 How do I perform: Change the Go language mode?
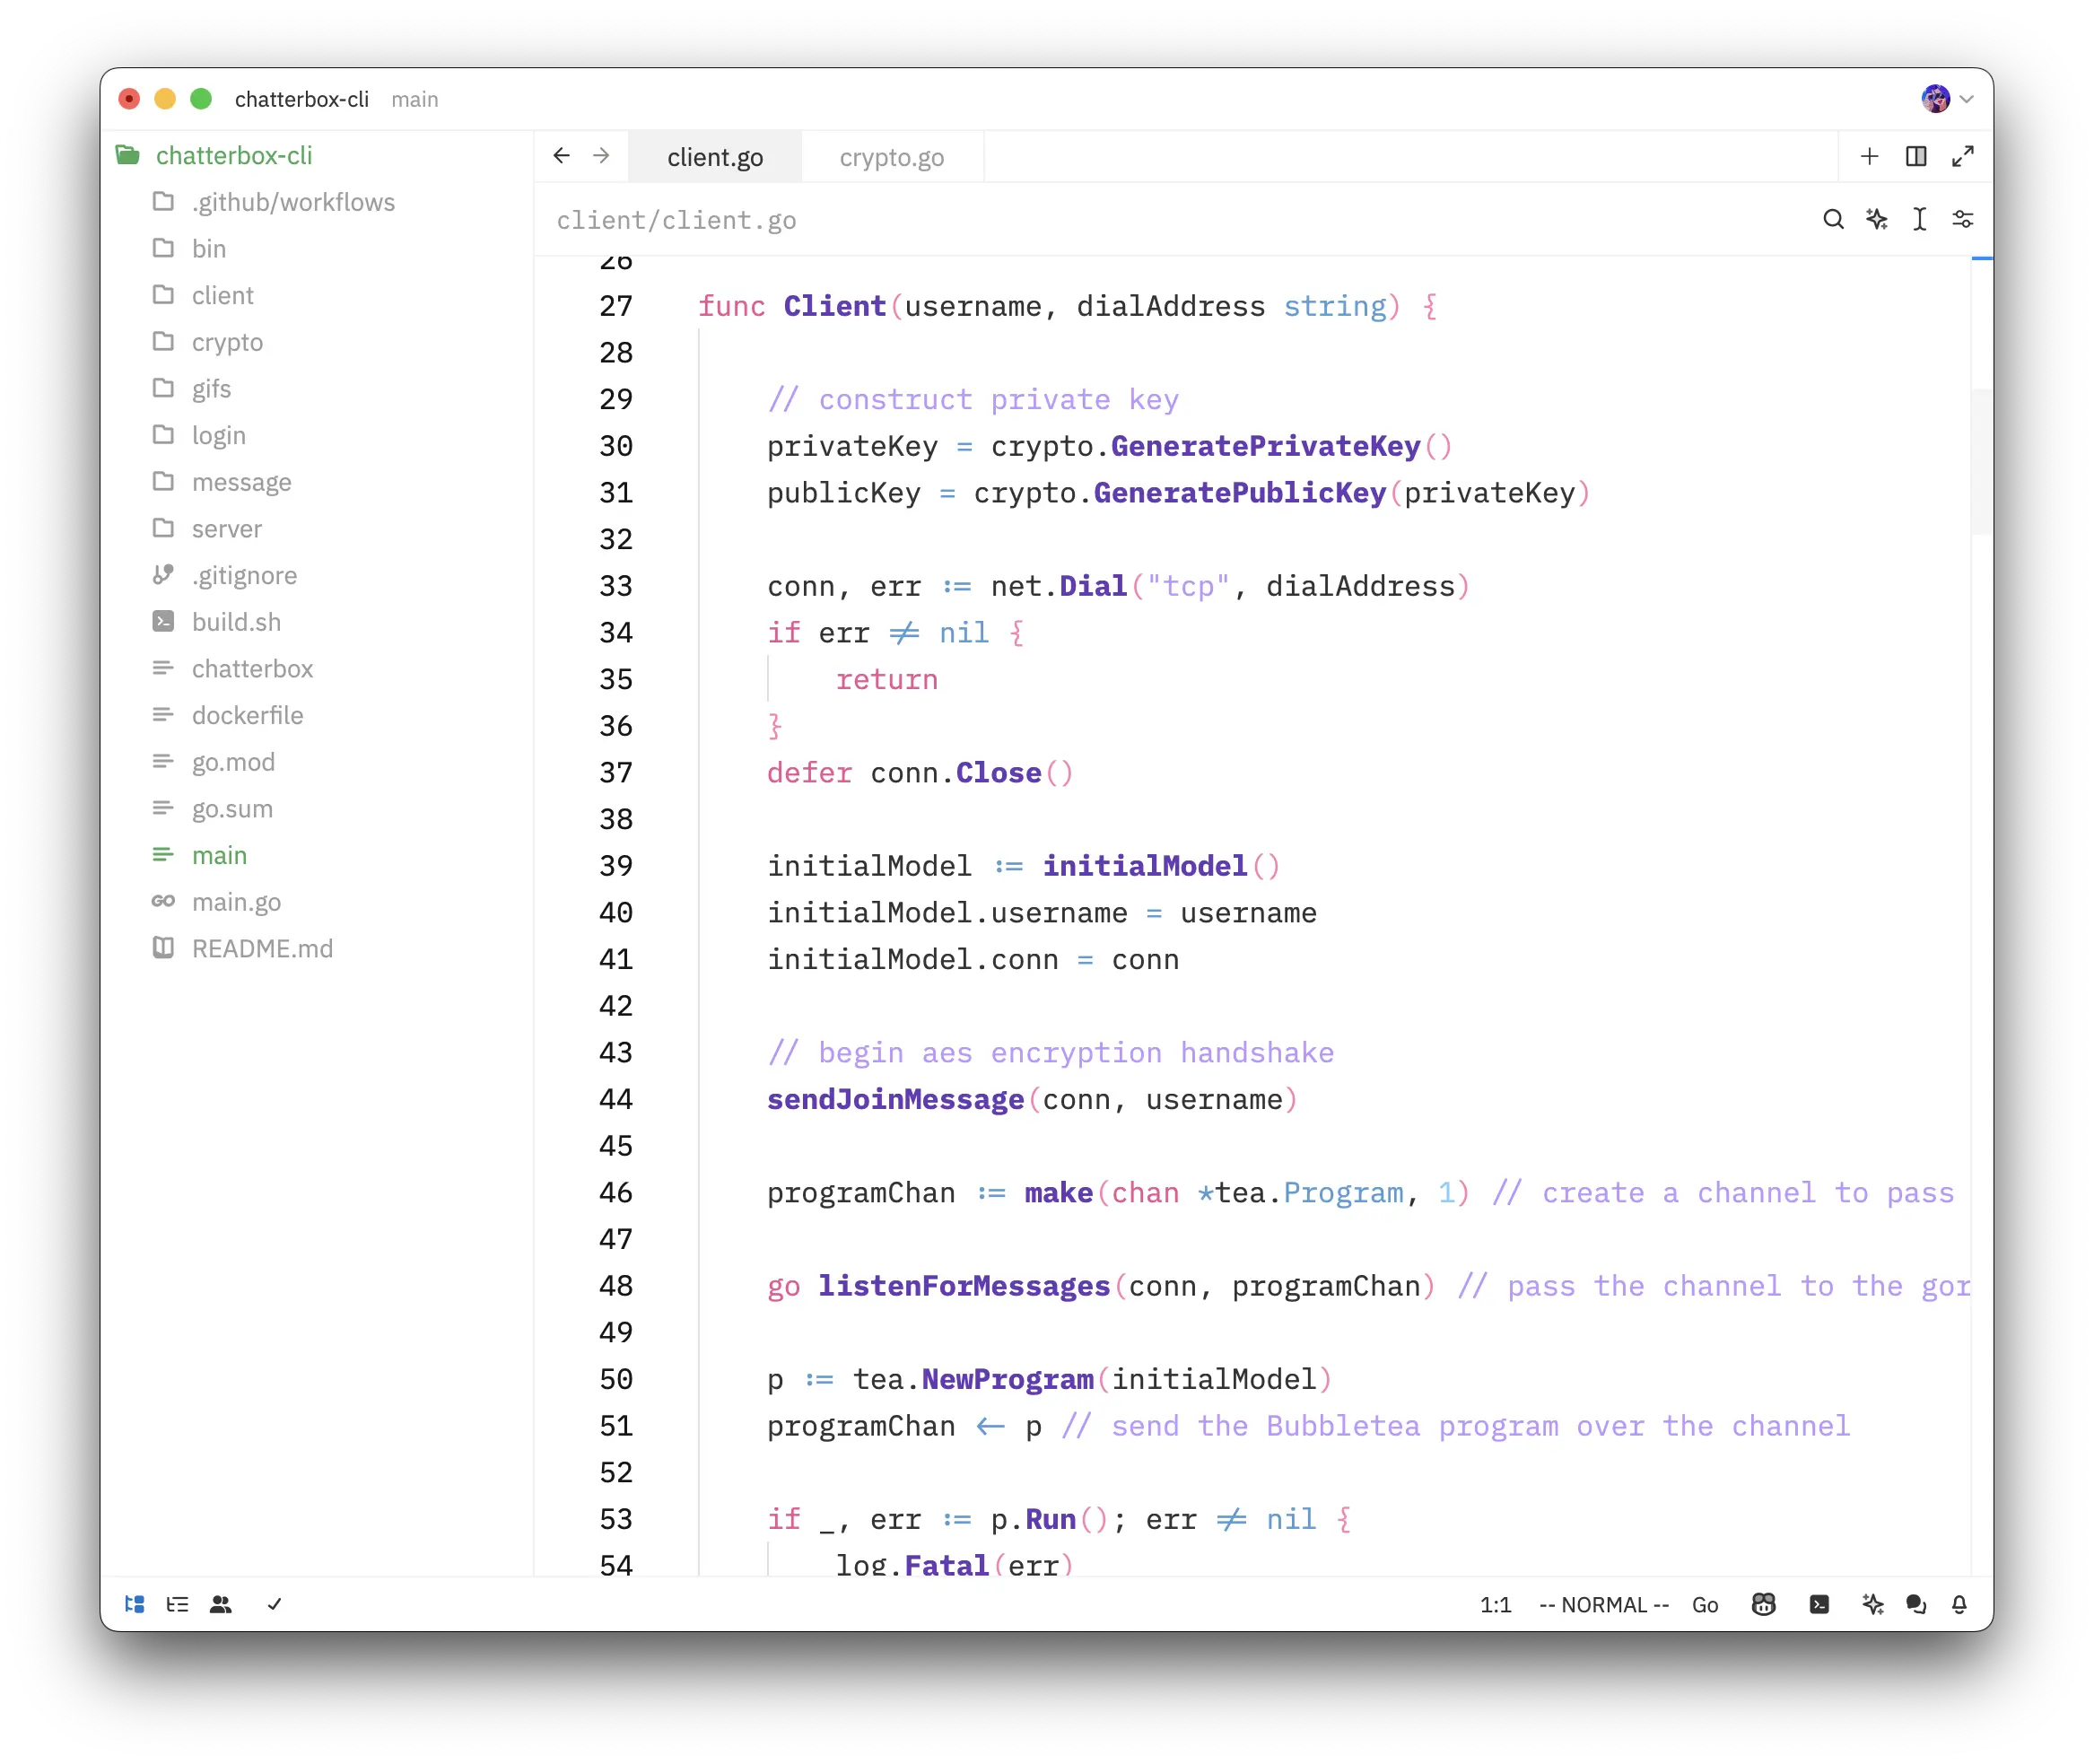[1704, 1604]
